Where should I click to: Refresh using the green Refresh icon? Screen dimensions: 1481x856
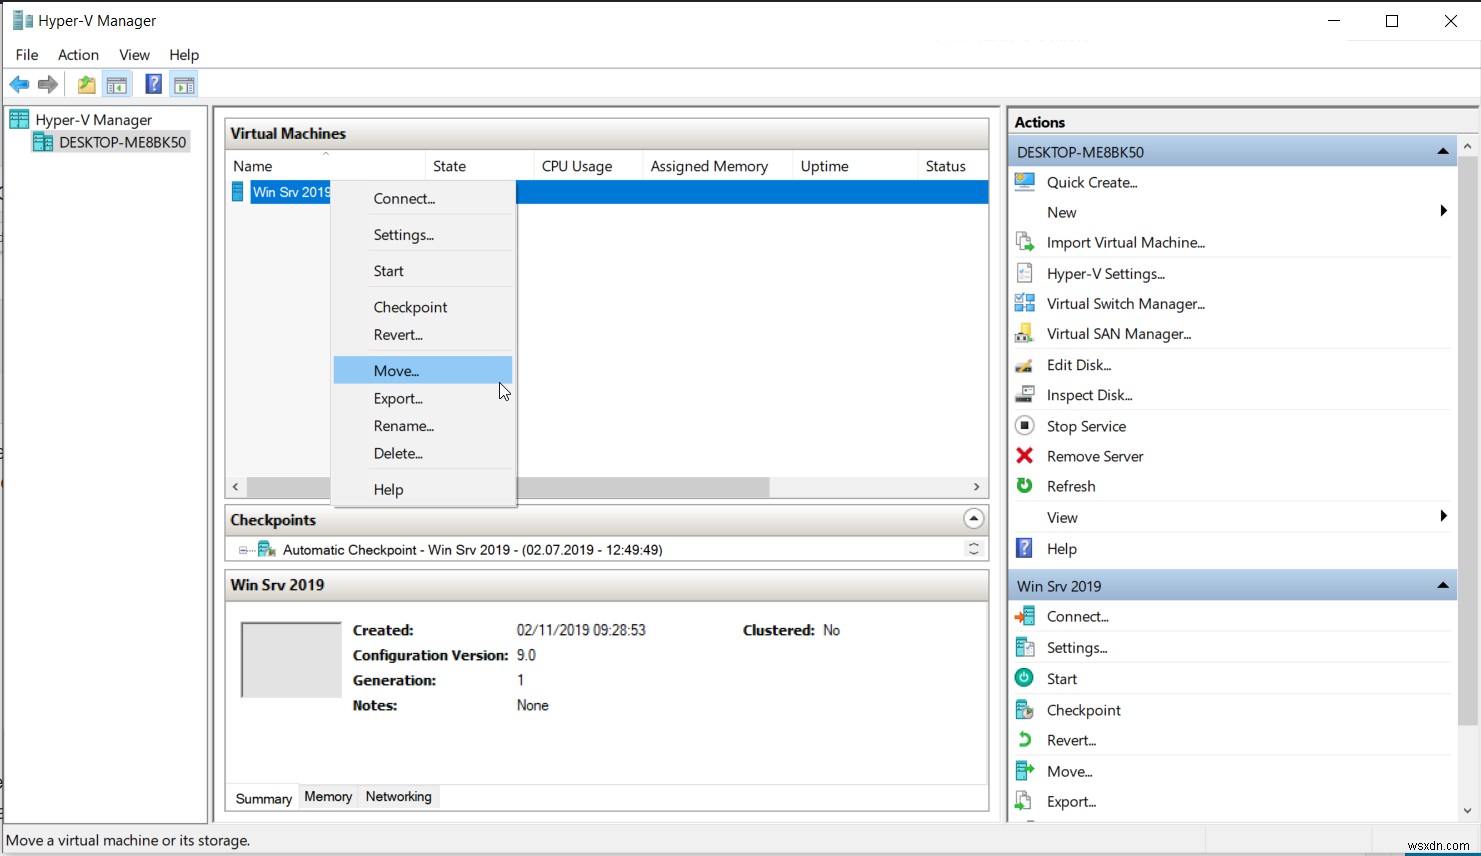point(1024,485)
